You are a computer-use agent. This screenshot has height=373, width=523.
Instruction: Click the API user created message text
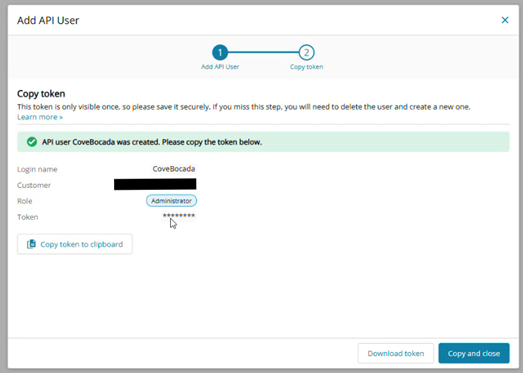point(152,142)
